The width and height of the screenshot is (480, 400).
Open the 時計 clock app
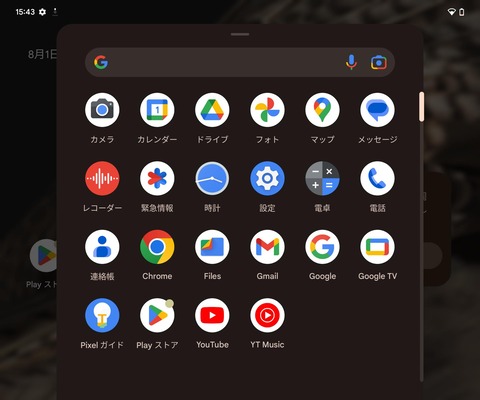click(x=212, y=178)
